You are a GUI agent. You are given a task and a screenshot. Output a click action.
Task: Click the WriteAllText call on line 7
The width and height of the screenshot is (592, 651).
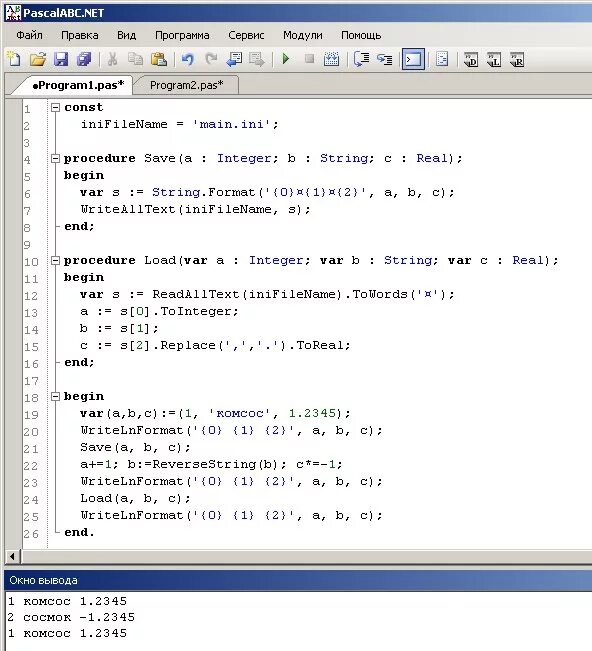[x=195, y=209]
